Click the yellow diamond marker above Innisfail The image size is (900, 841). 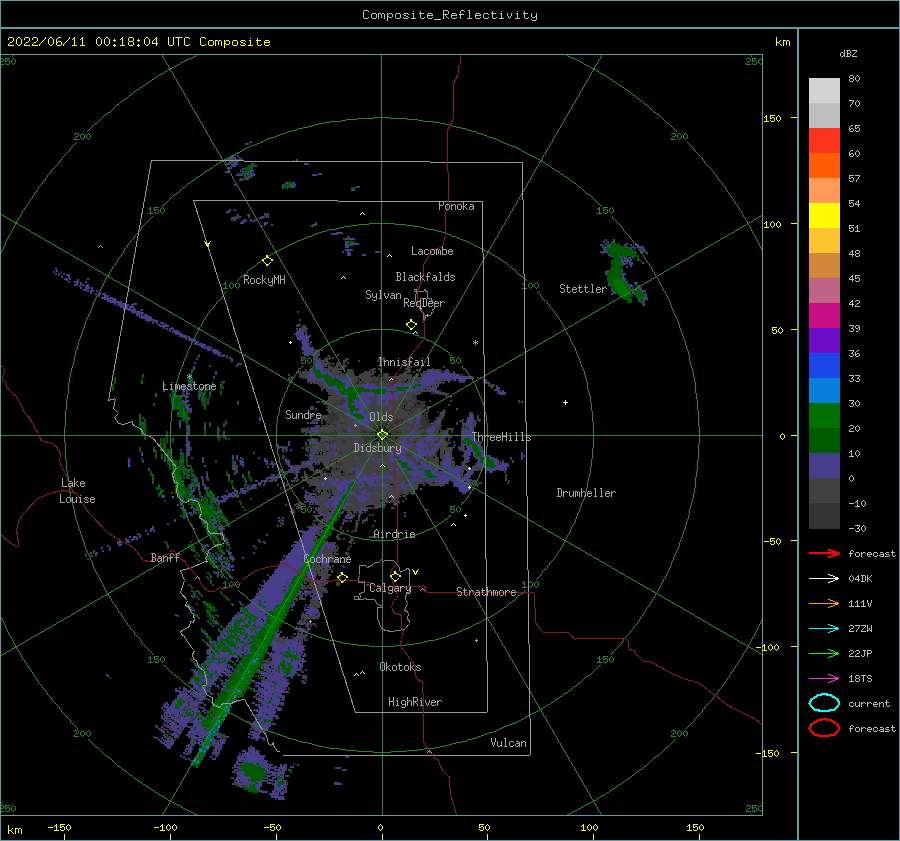coord(411,324)
